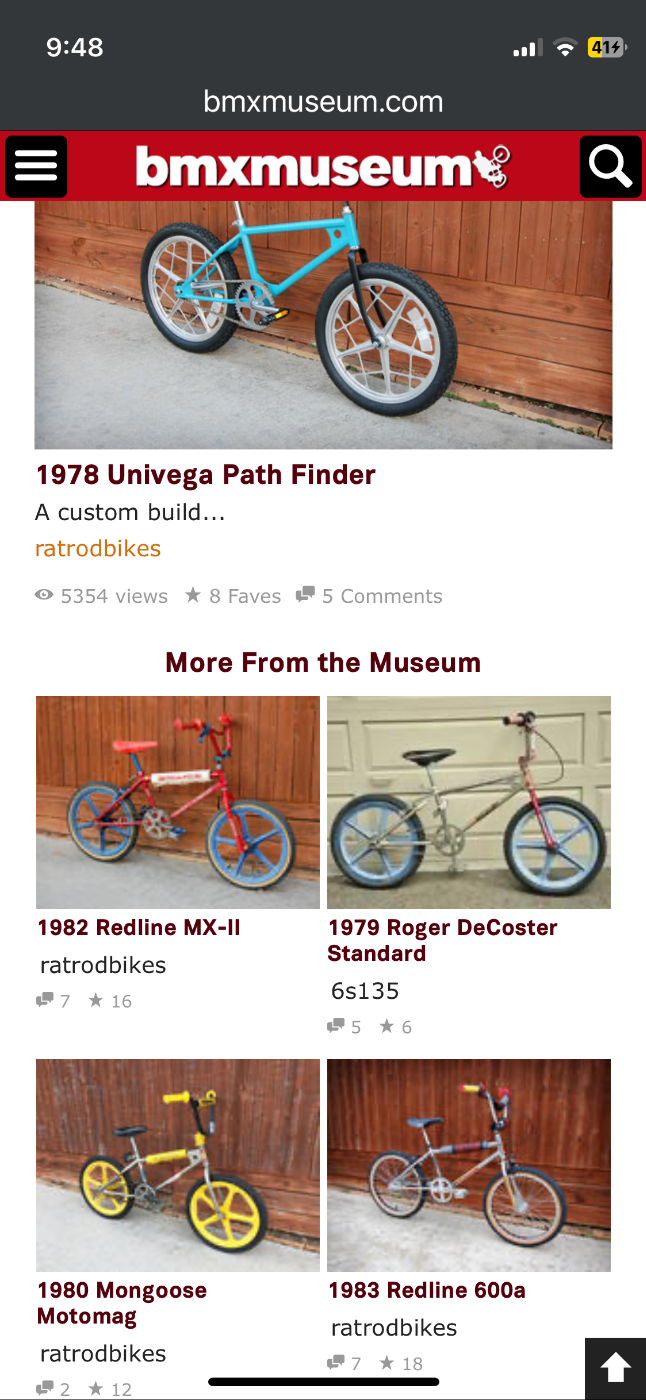Image resolution: width=646 pixels, height=1400 pixels.
Task: Open the 1978 Univega Path Finder title link
Action: pos(204,474)
